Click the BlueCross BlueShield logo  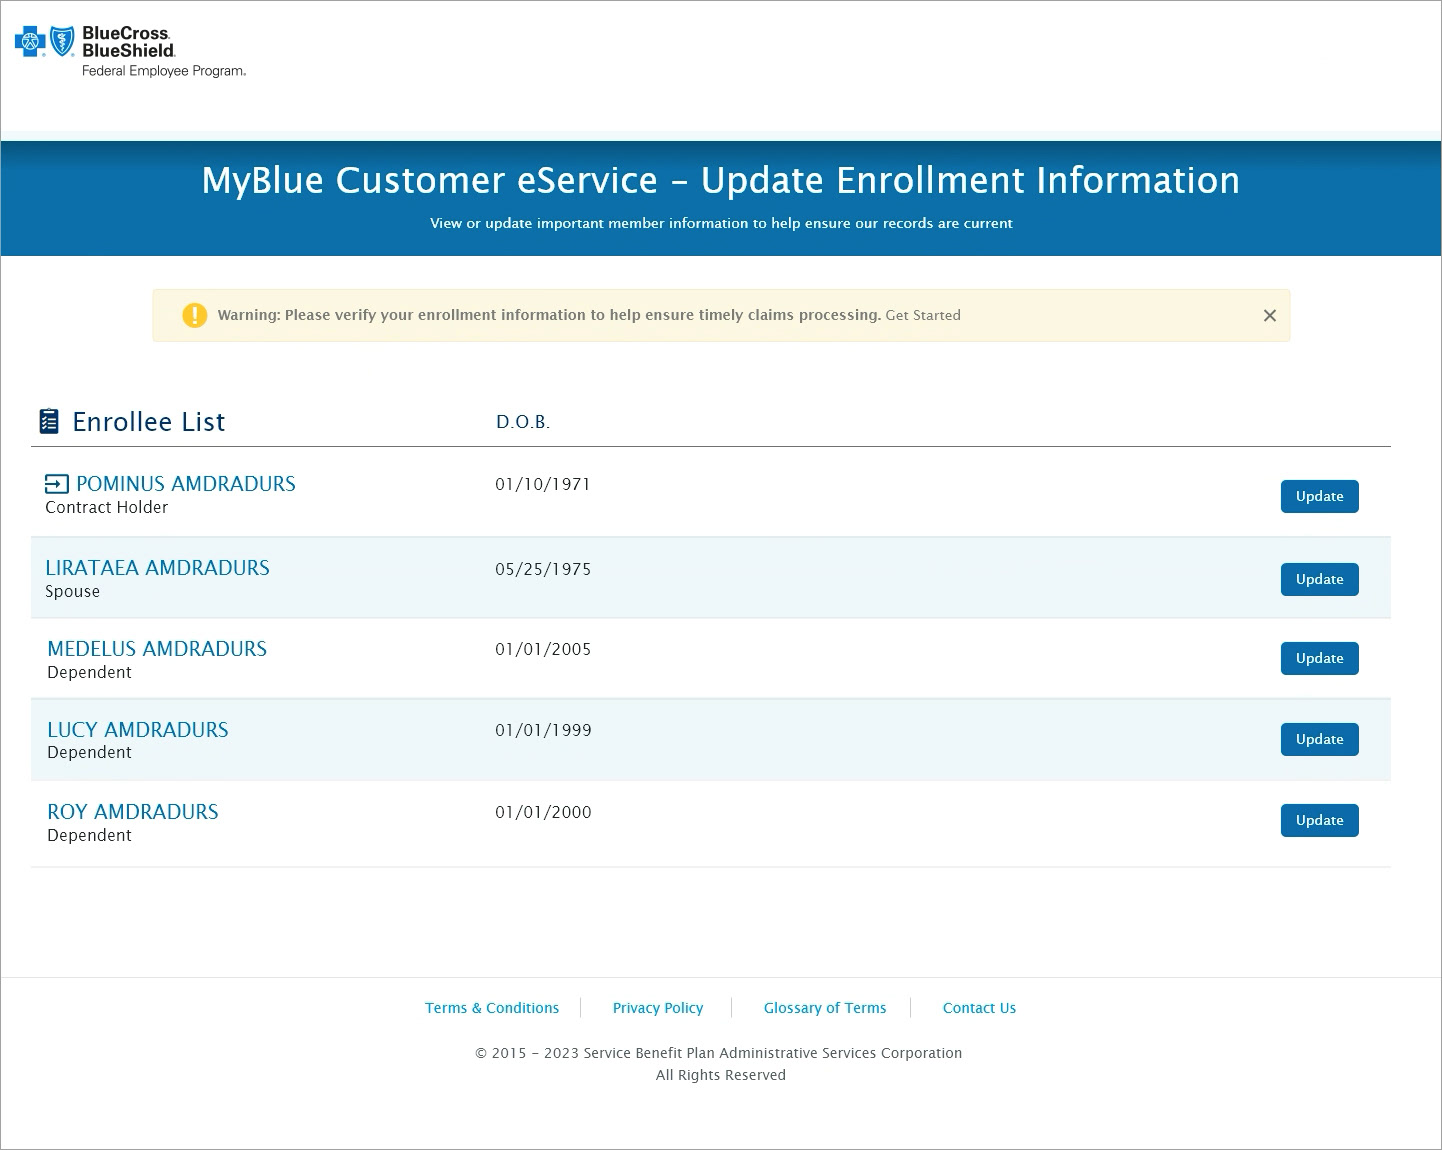[130, 52]
